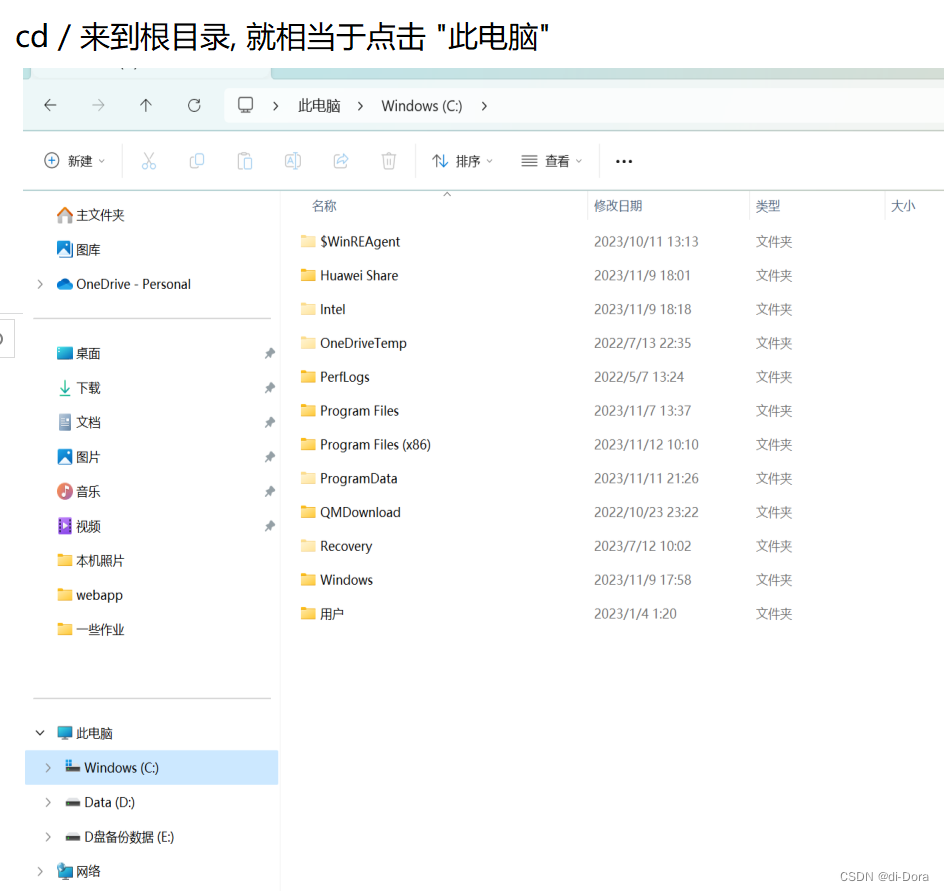Click the pin icon beside 文档
Image resolution: width=944 pixels, height=891 pixels.
click(x=270, y=422)
